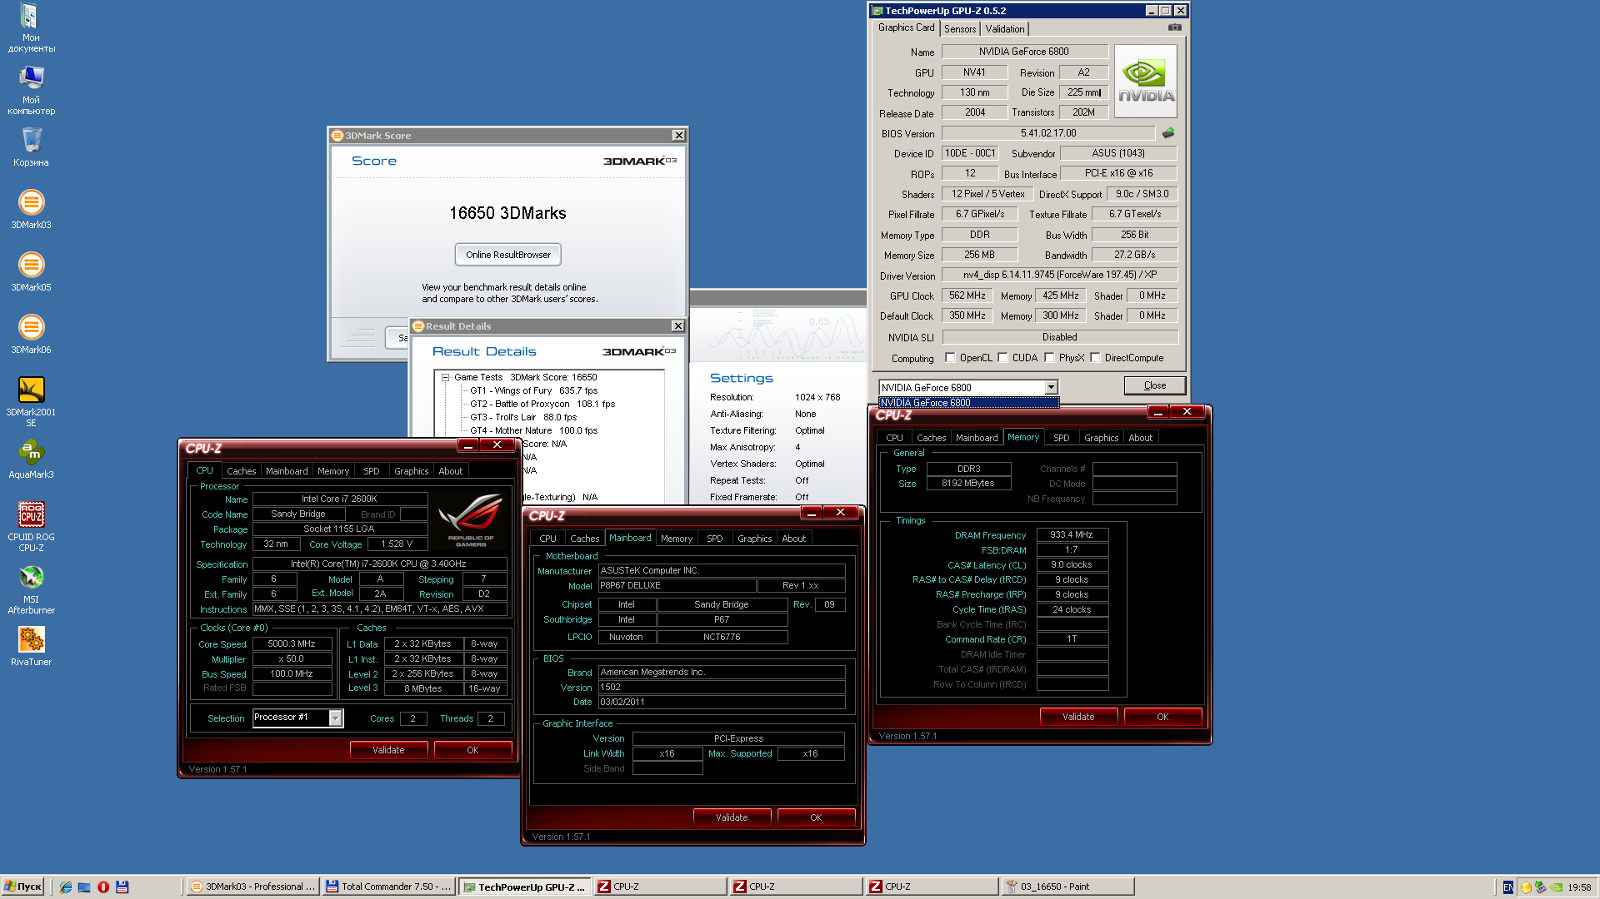This screenshot has width=1600, height=899.
Task: Click Validate in memory CPU-Z window
Action: pyautogui.click(x=1078, y=717)
